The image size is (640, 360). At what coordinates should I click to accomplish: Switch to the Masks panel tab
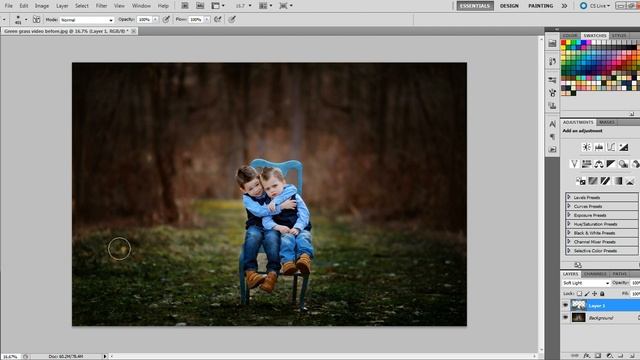(x=607, y=122)
